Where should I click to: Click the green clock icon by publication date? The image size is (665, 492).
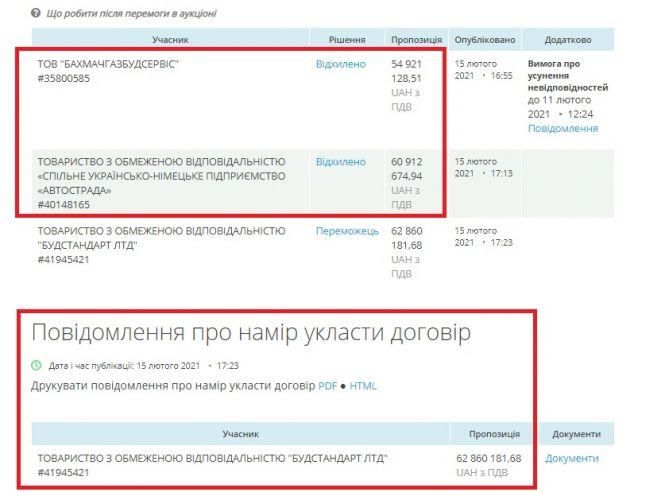click(36, 365)
